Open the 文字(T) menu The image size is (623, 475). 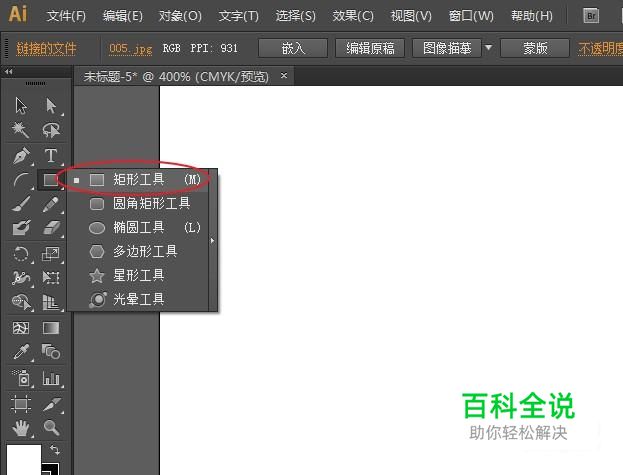[238, 16]
